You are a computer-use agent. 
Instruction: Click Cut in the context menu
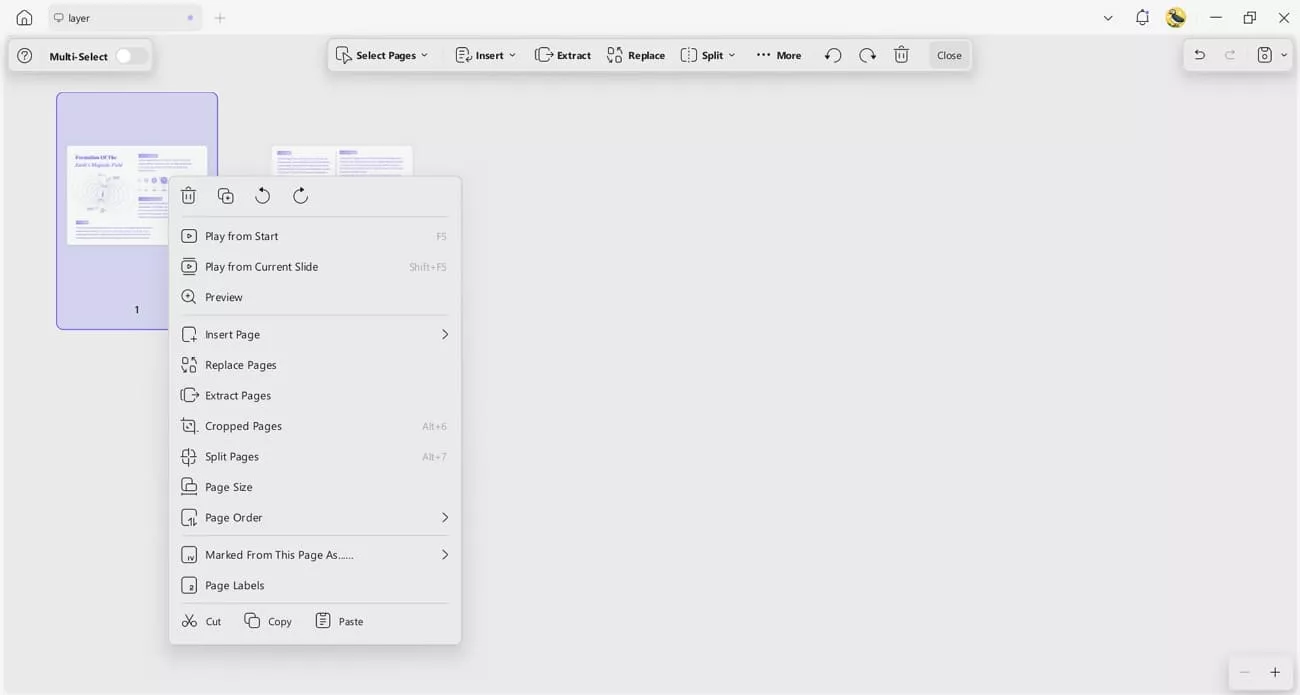(x=202, y=621)
